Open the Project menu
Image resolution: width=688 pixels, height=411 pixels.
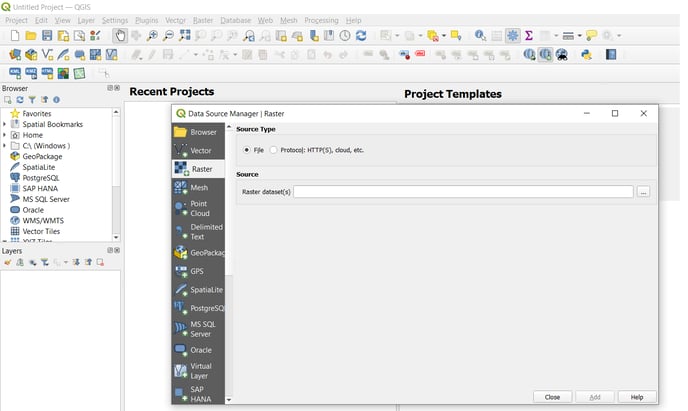[16, 20]
